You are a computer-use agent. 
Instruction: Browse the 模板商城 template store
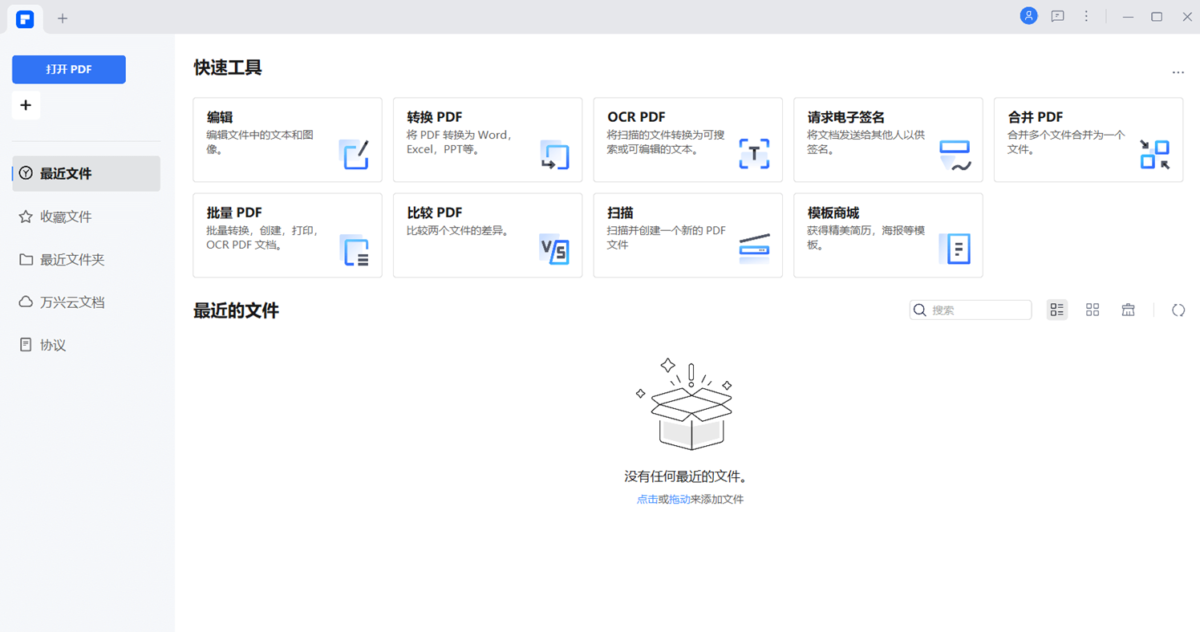(887, 235)
